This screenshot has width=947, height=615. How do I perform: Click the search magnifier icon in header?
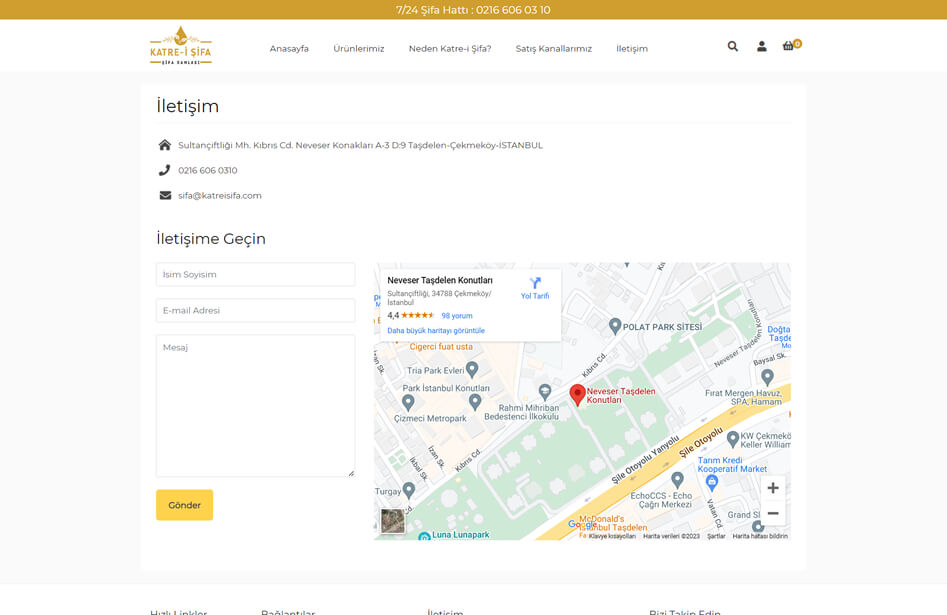coord(733,46)
